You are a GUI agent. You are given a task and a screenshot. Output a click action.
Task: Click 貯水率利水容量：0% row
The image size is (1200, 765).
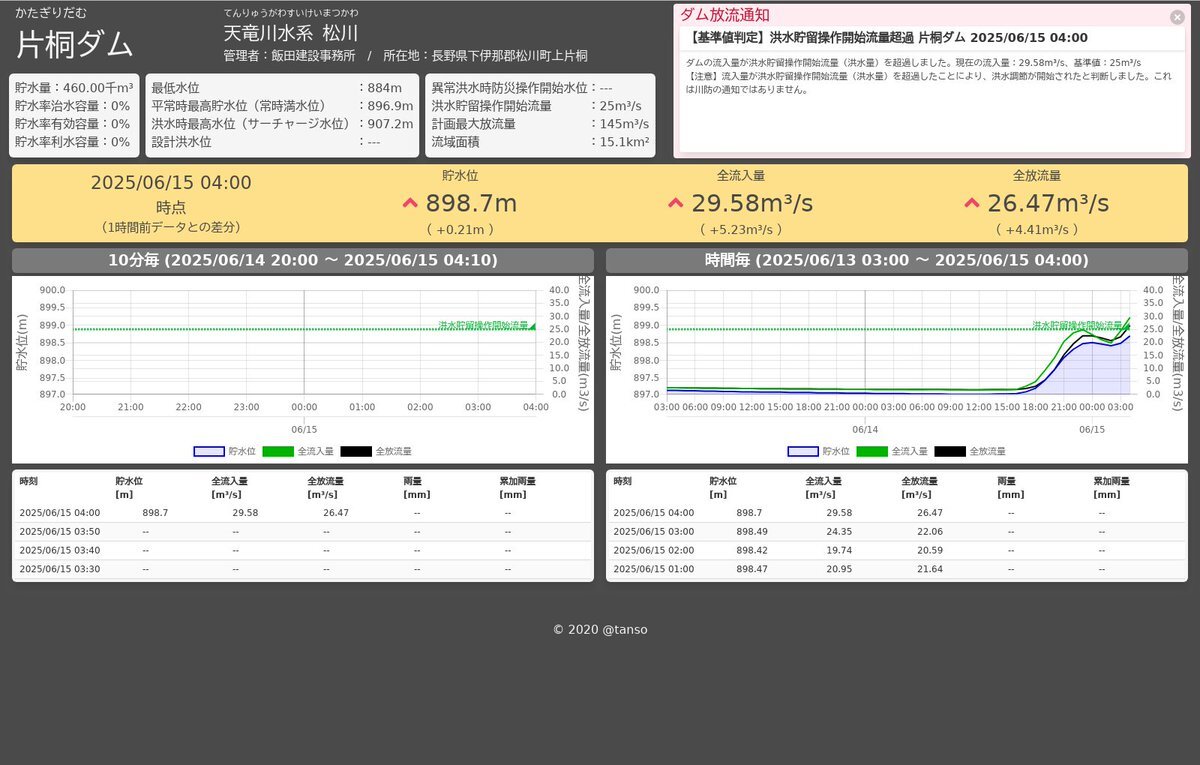point(73,142)
